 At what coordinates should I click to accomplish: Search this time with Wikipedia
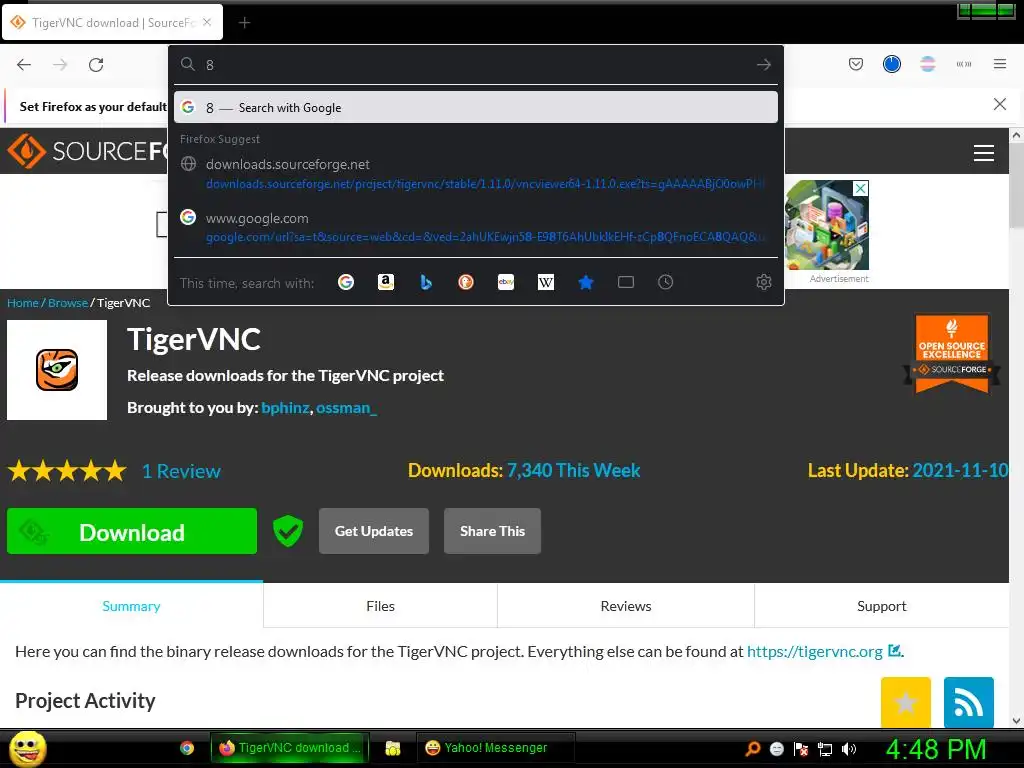pos(545,282)
